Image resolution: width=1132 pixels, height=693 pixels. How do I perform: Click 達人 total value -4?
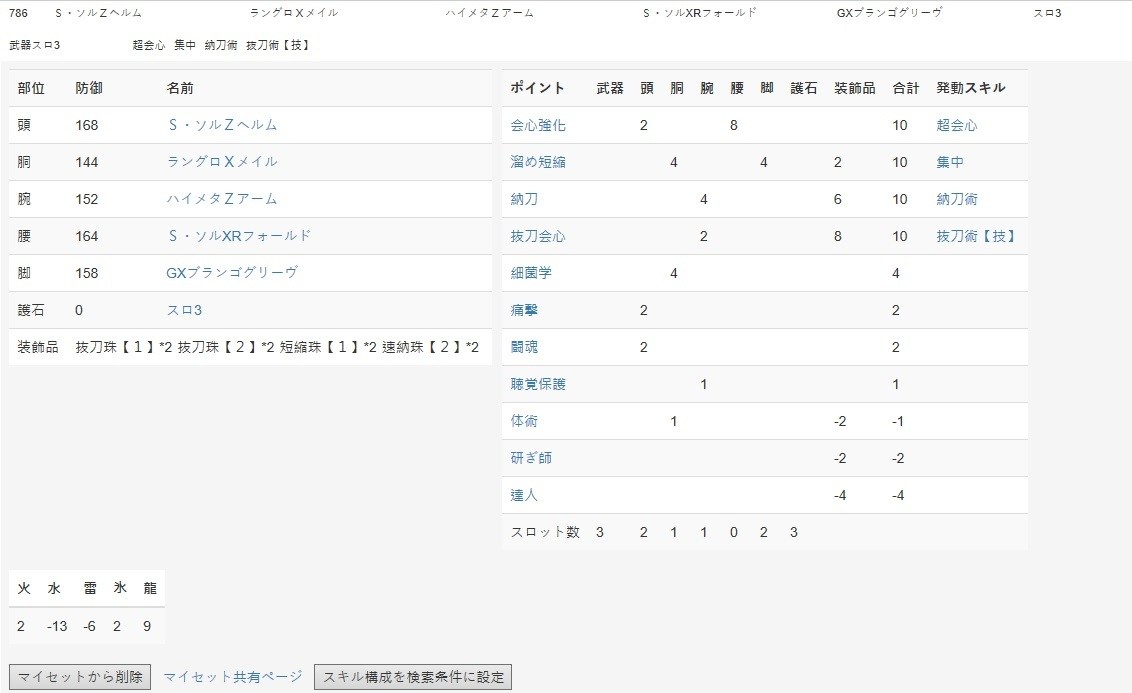898,494
